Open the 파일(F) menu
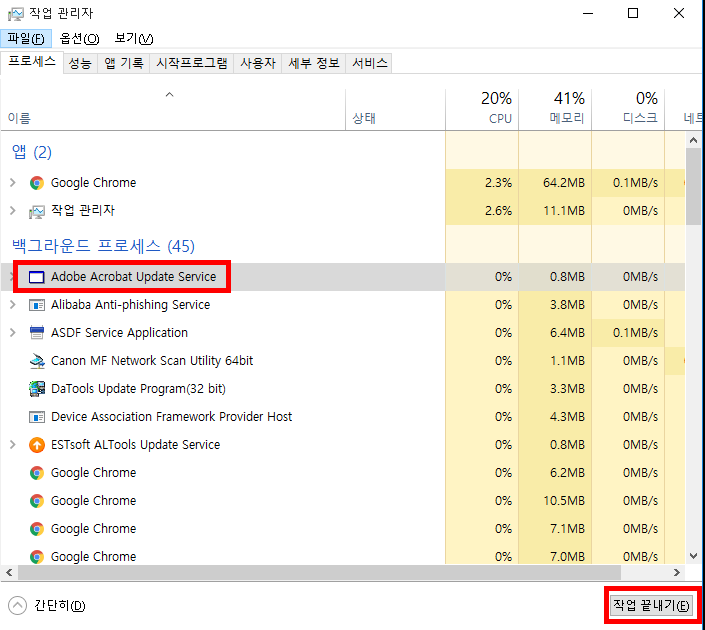Viewport: 705px width, 630px height. click(26, 39)
